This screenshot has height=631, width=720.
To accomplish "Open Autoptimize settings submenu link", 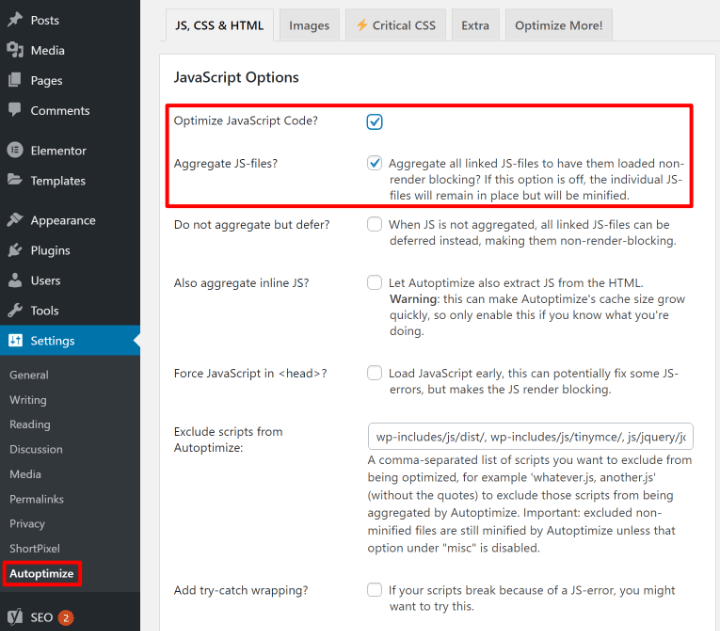I will tap(42, 573).
